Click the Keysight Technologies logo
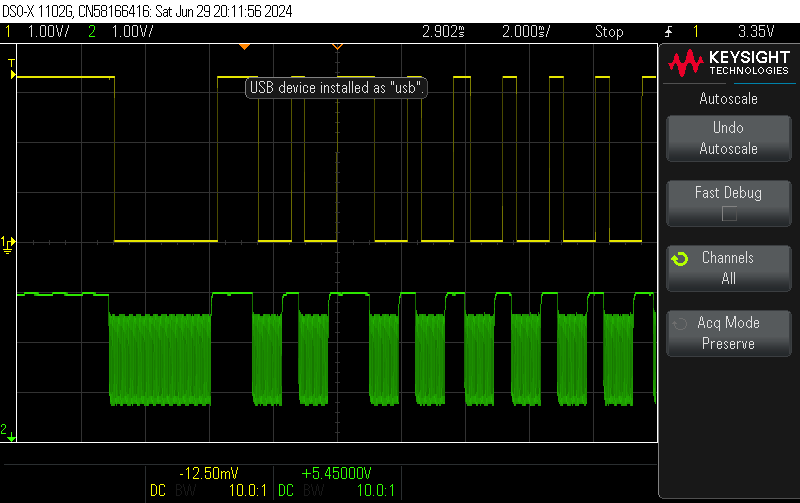 click(x=729, y=62)
